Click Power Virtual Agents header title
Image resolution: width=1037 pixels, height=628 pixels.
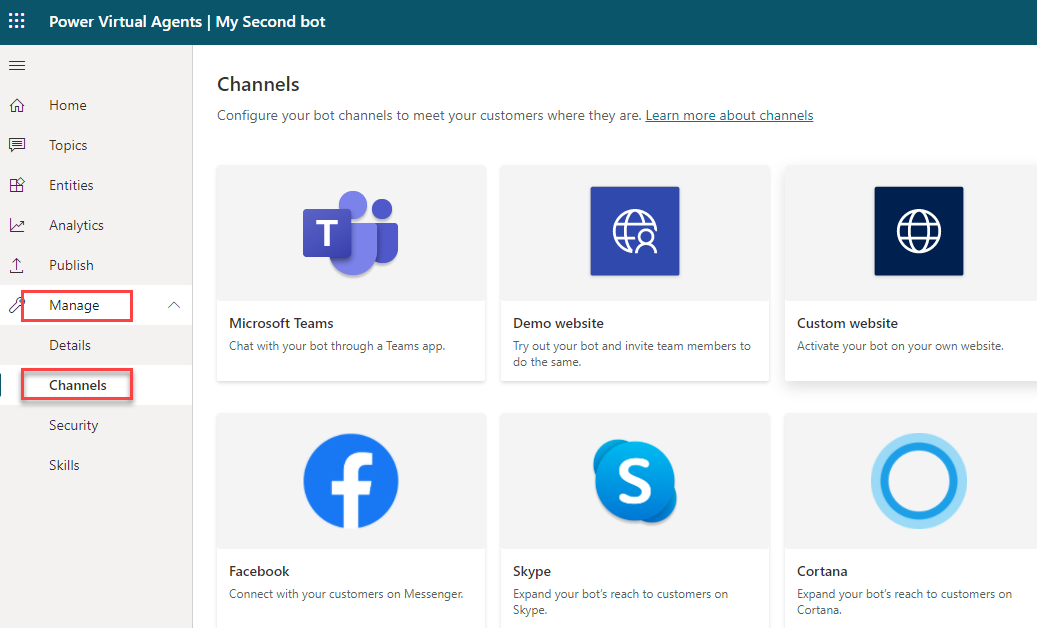click(x=125, y=22)
